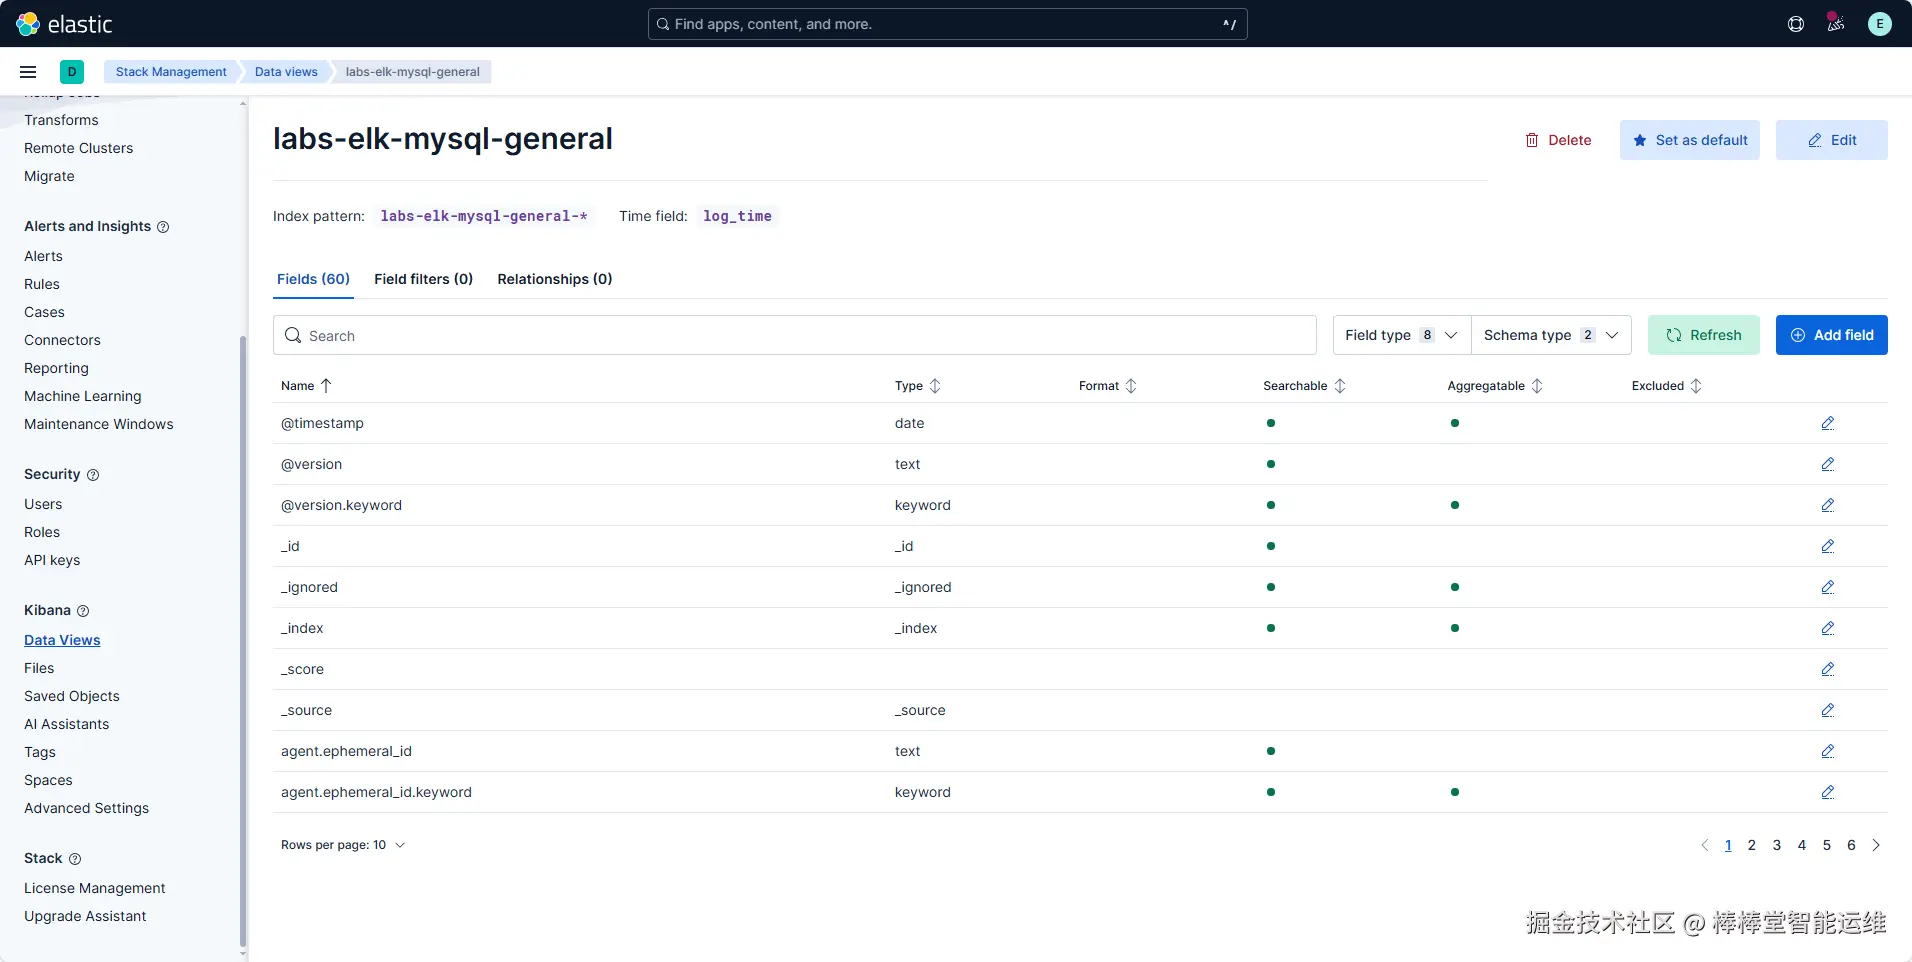Sort the table by Excluded

point(1667,386)
